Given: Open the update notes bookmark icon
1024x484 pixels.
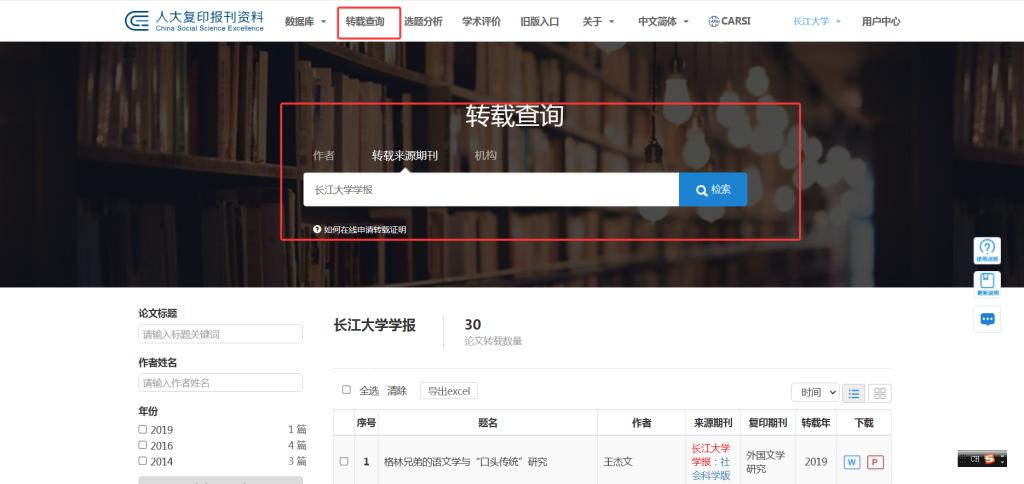Looking at the screenshot, I should [x=987, y=284].
